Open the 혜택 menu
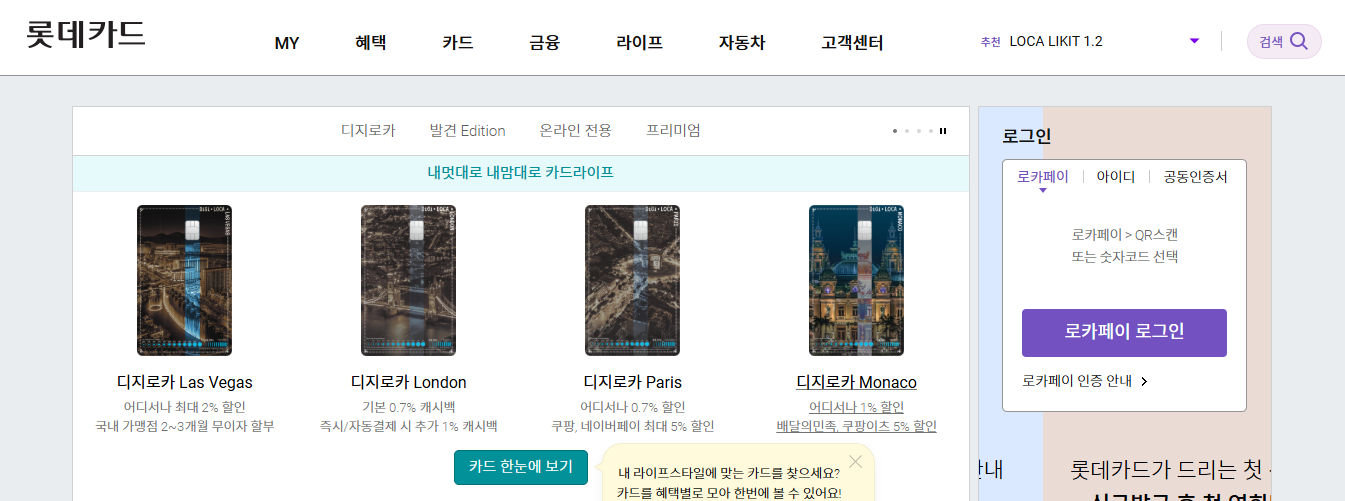Image resolution: width=1345 pixels, height=501 pixels. coord(370,43)
